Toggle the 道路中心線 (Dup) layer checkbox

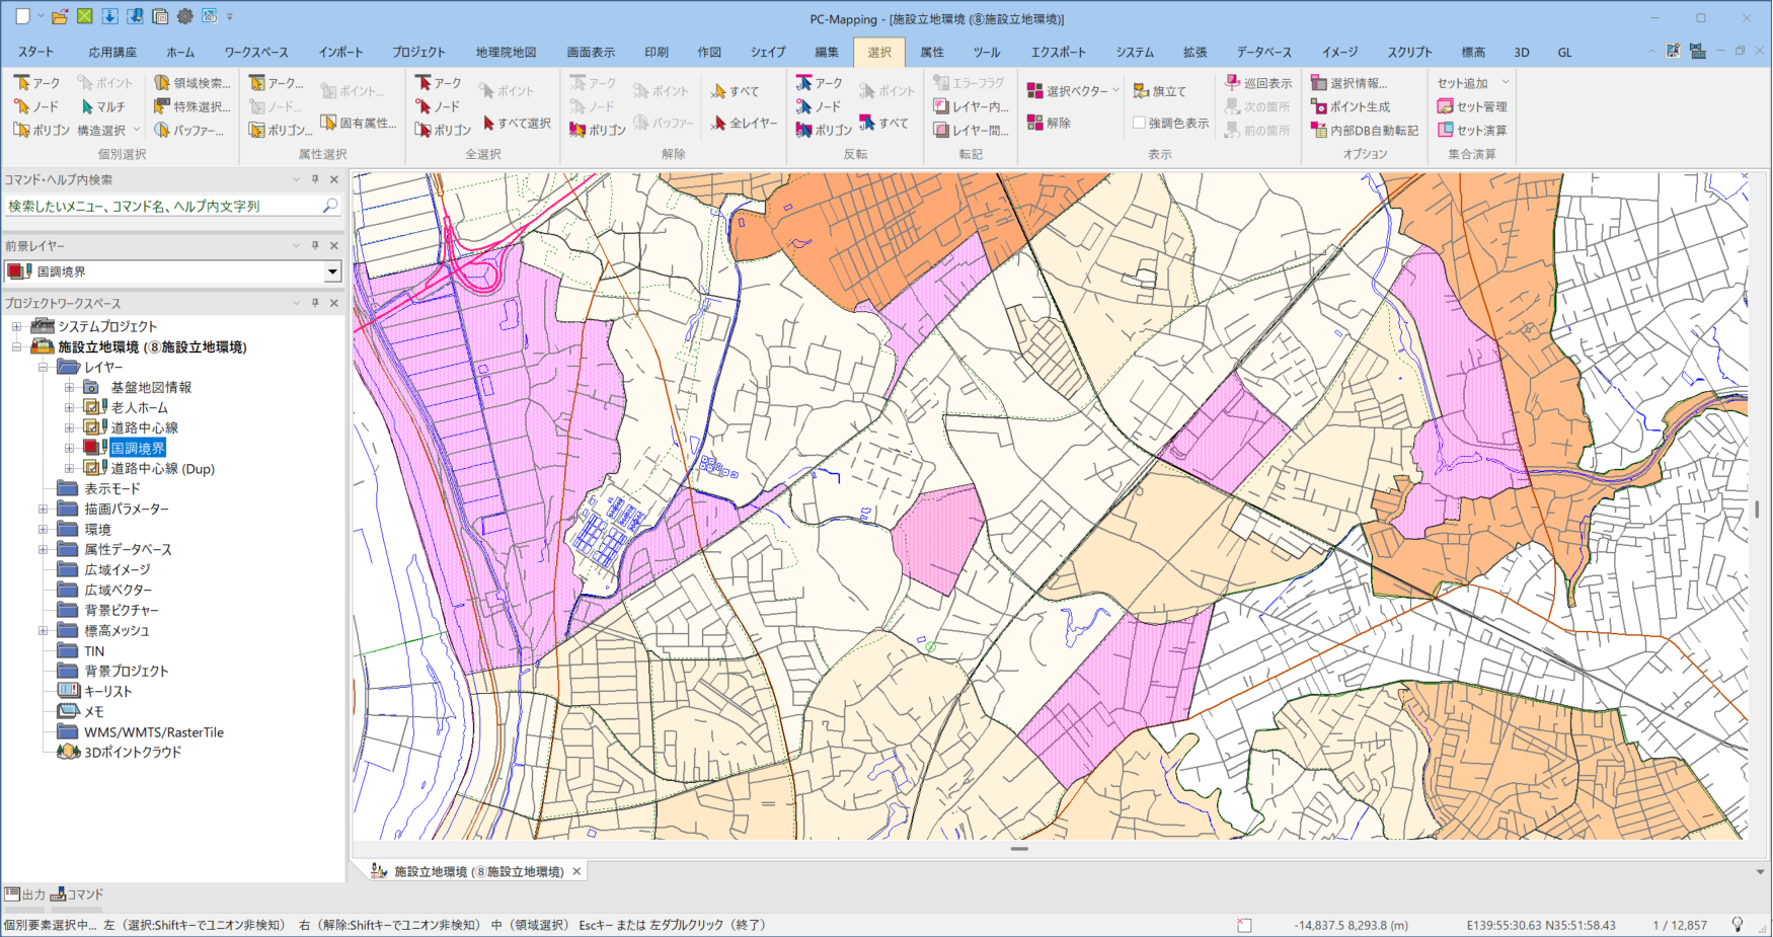[92, 469]
